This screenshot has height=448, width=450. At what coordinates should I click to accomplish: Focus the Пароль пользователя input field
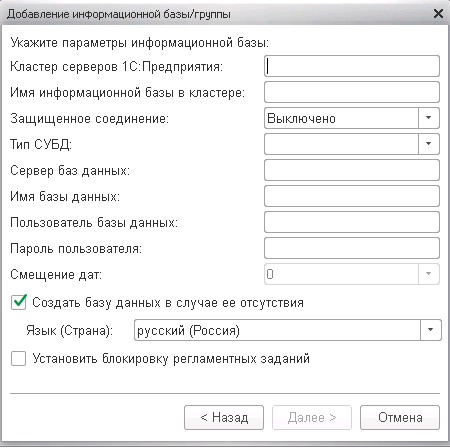pos(352,248)
